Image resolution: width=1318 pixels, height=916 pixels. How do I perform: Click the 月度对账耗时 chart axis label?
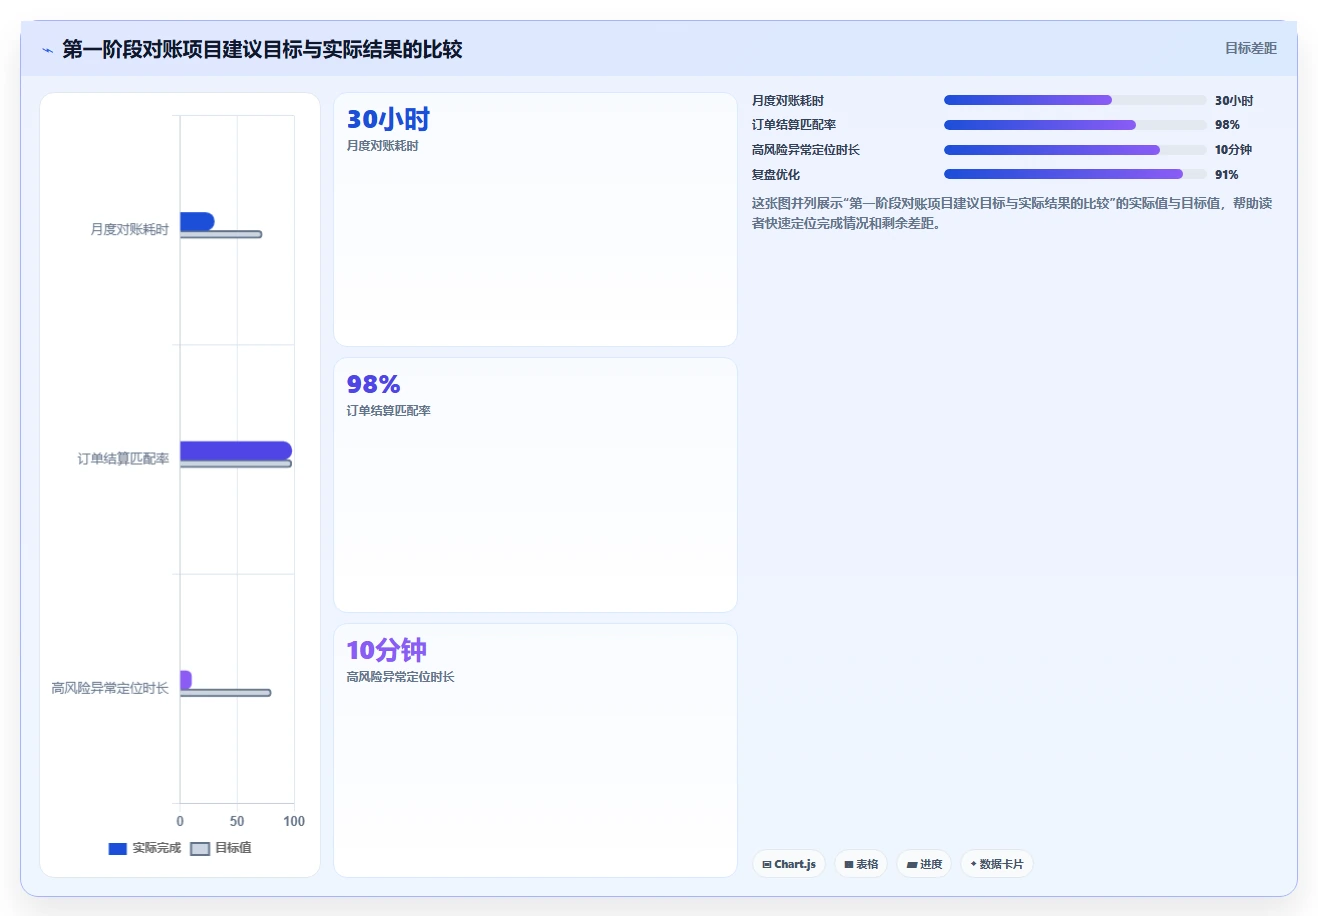click(x=130, y=229)
